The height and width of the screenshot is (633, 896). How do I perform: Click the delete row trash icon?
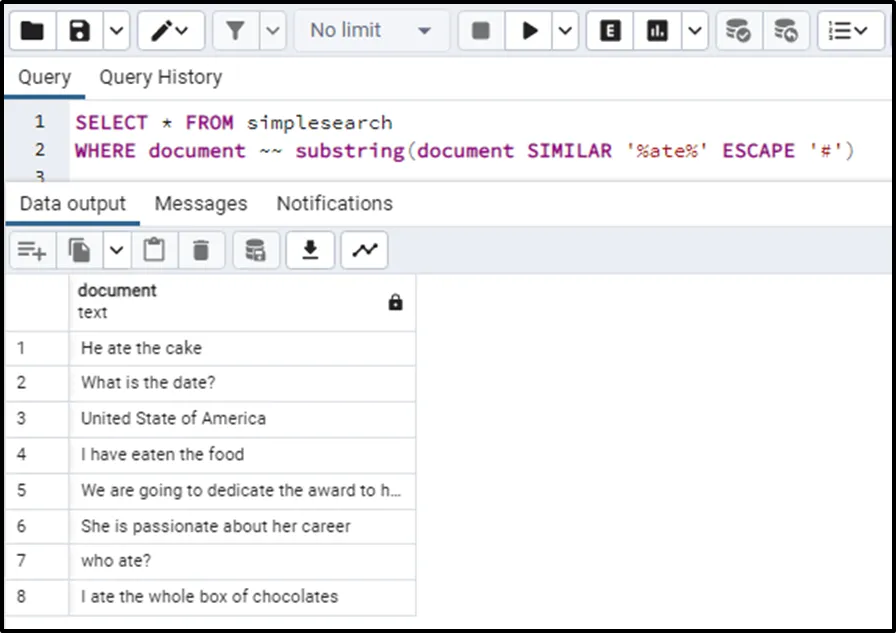pyautogui.click(x=201, y=250)
